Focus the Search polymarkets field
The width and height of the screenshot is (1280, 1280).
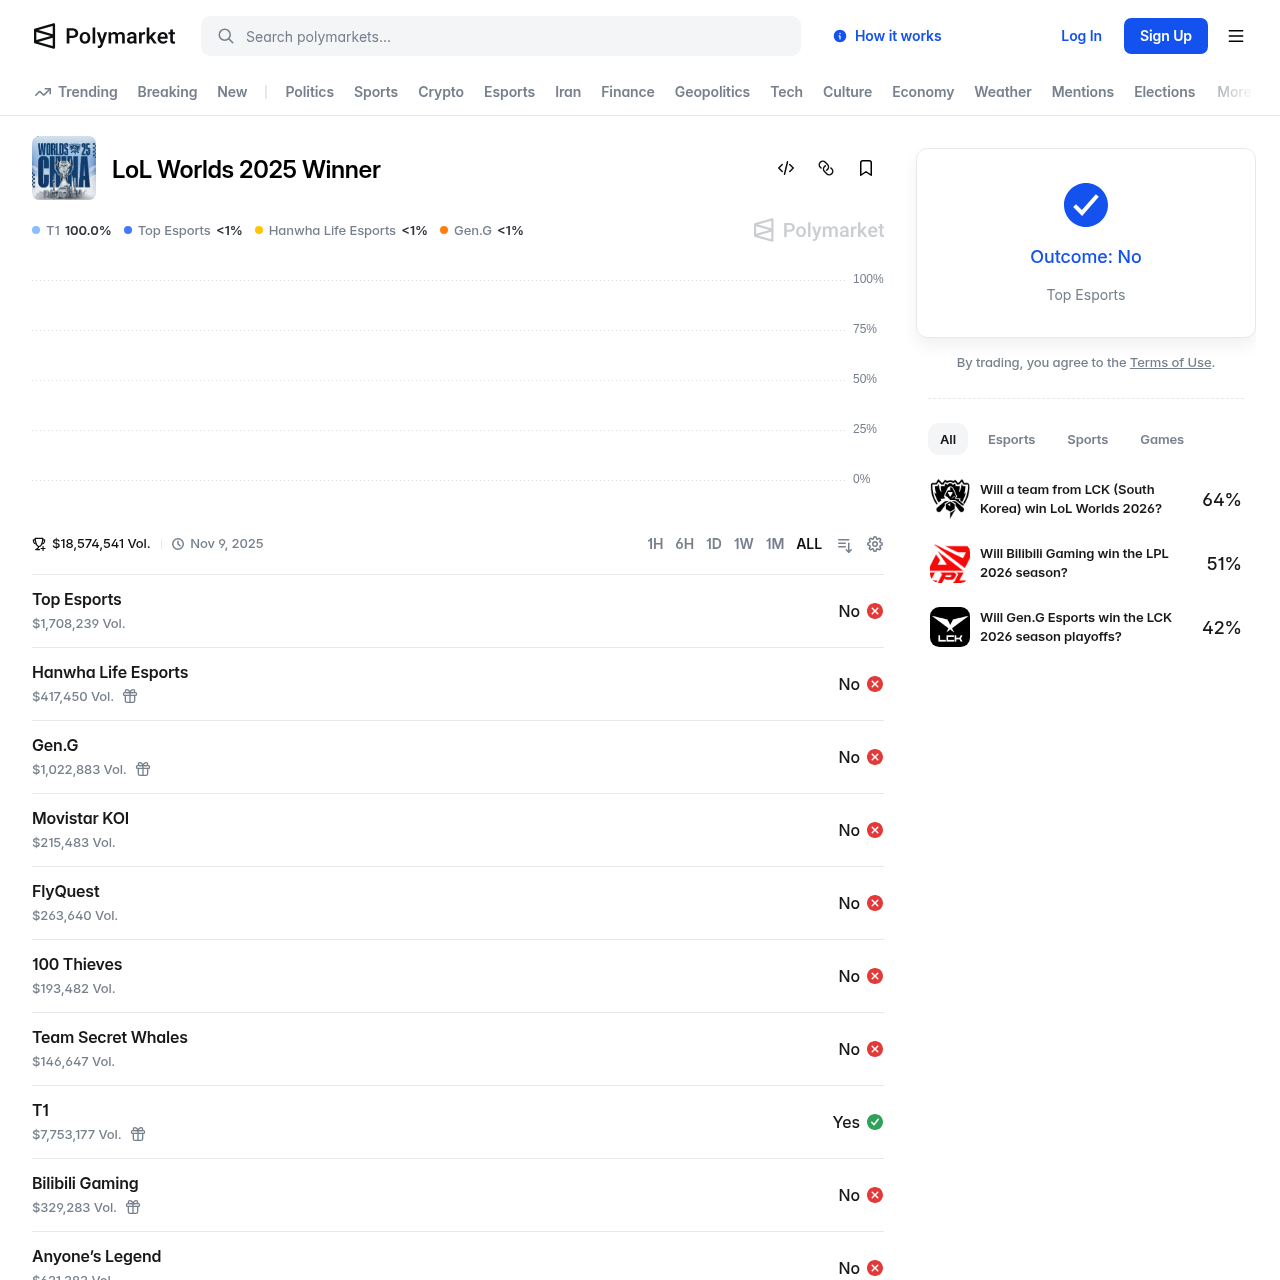[x=501, y=36]
